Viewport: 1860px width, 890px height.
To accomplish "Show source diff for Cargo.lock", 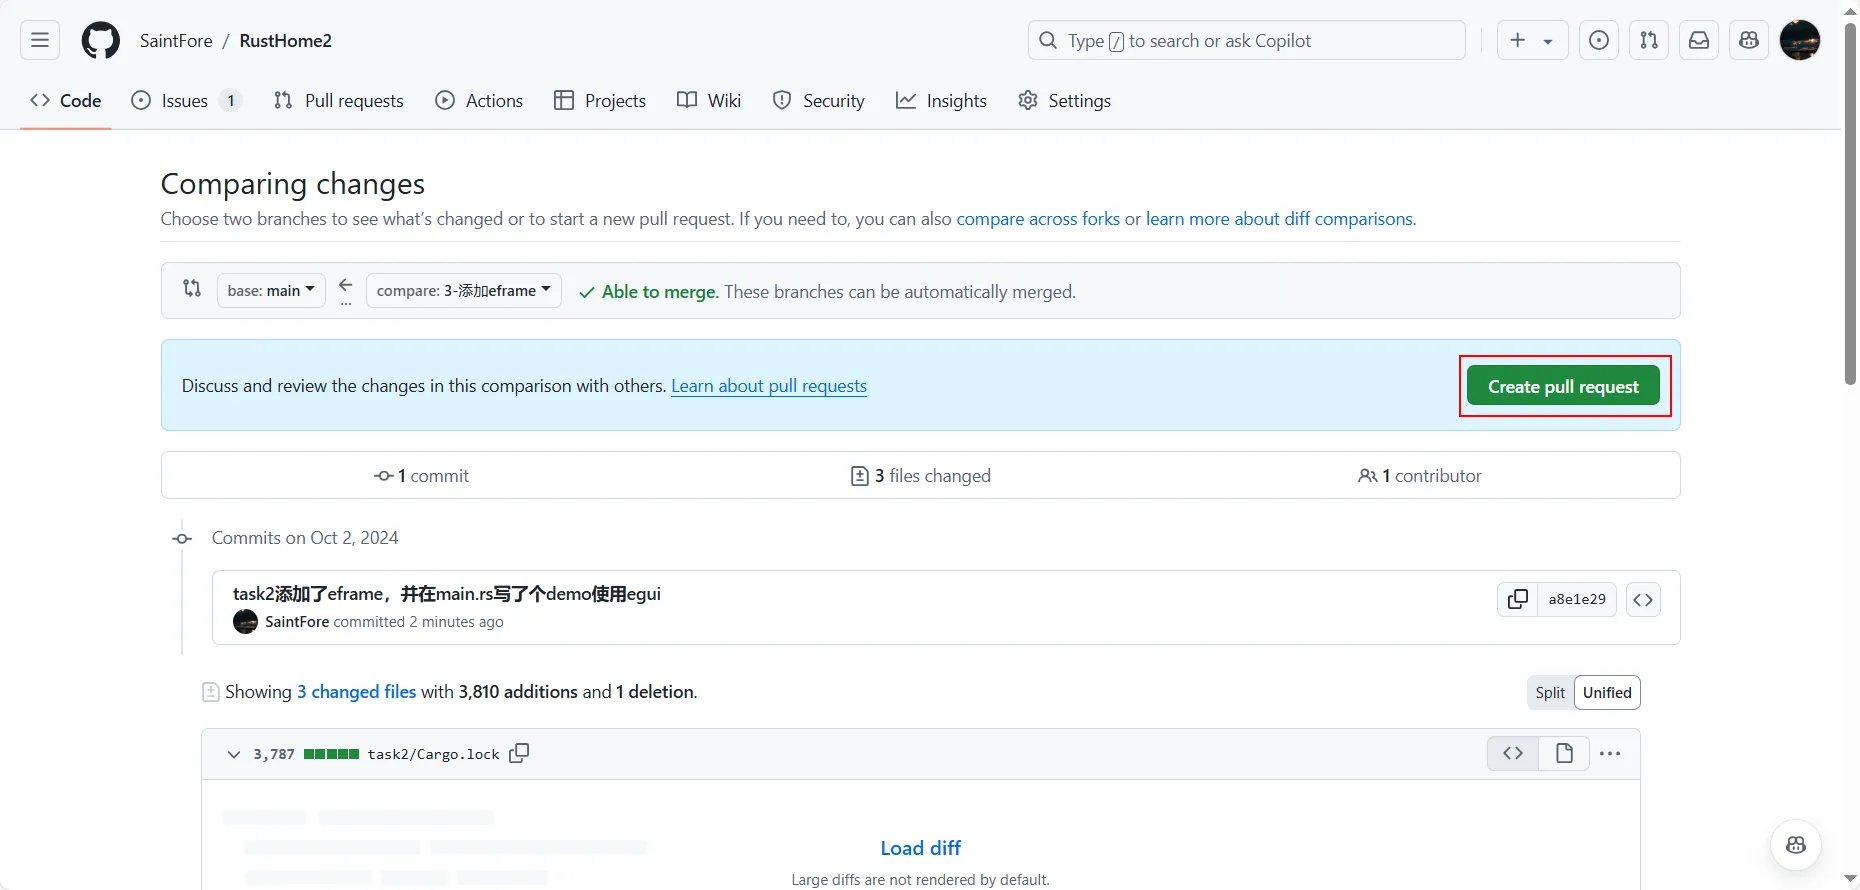I will 1513,753.
